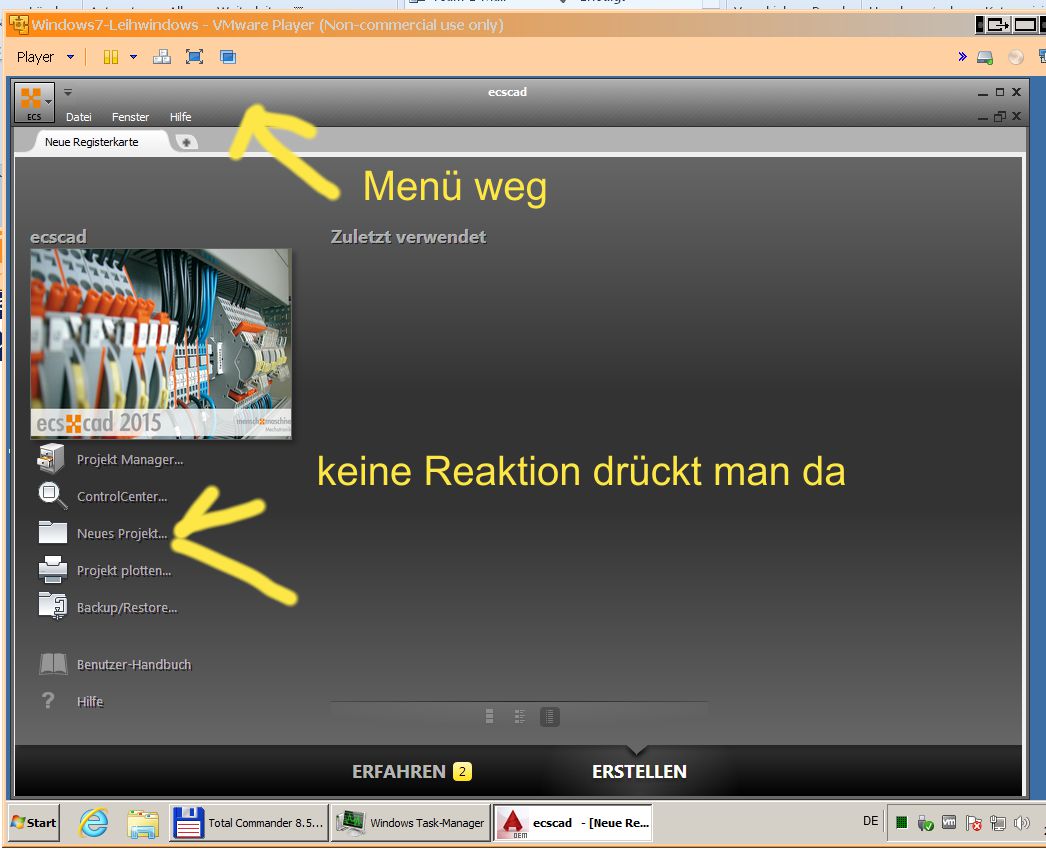This screenshot has width=1046, height=855.
Task: Click VMware hard disk device icon
Action: pyautogui.click(x=985, y=57)
